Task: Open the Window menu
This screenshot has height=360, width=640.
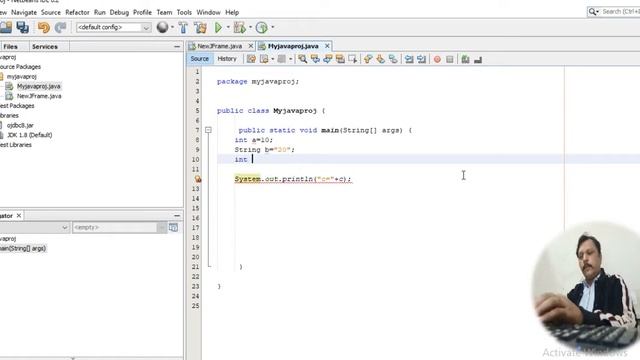Action: 209,12
